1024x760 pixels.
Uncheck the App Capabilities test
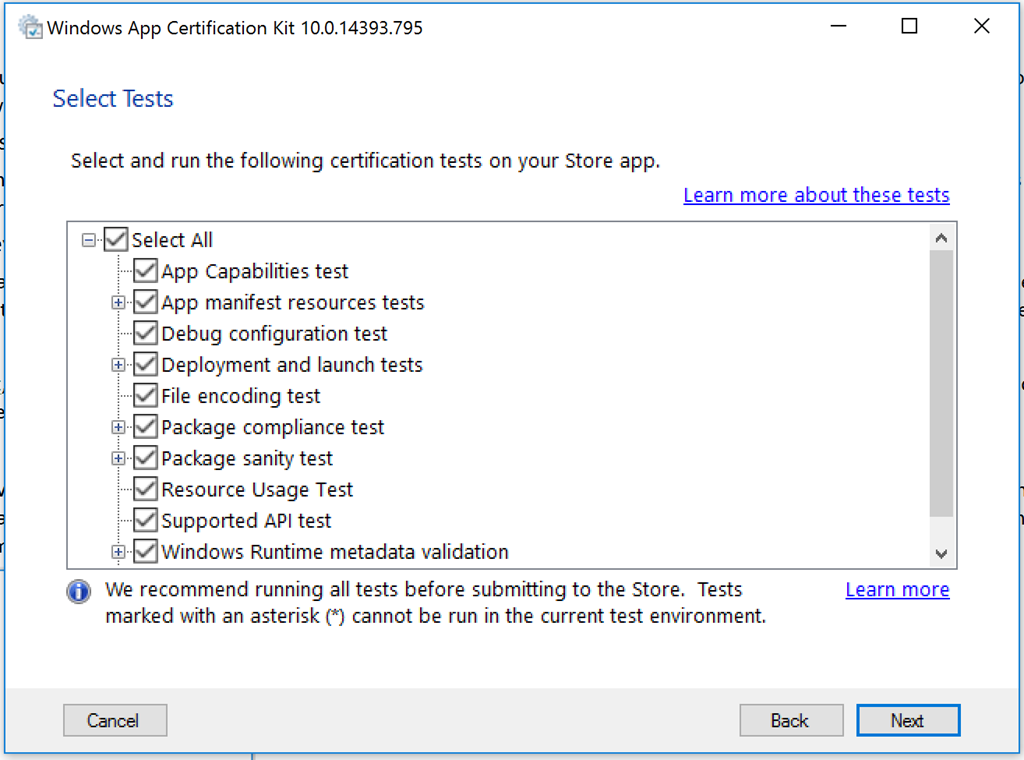click(x=145, y=270)
